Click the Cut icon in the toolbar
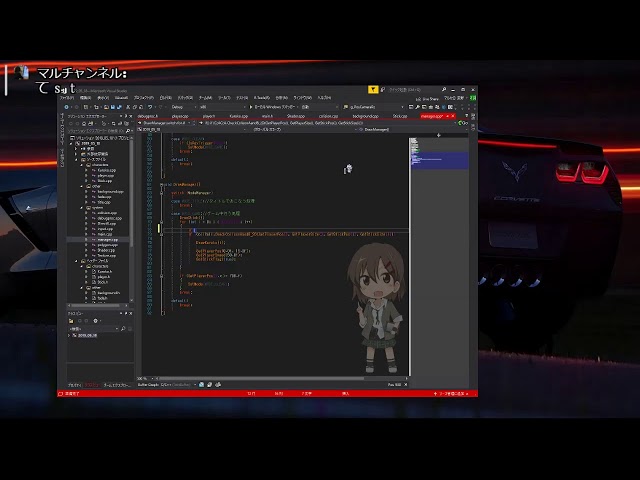The width and height of the screenshot is (640, 480). click(128, 107)
